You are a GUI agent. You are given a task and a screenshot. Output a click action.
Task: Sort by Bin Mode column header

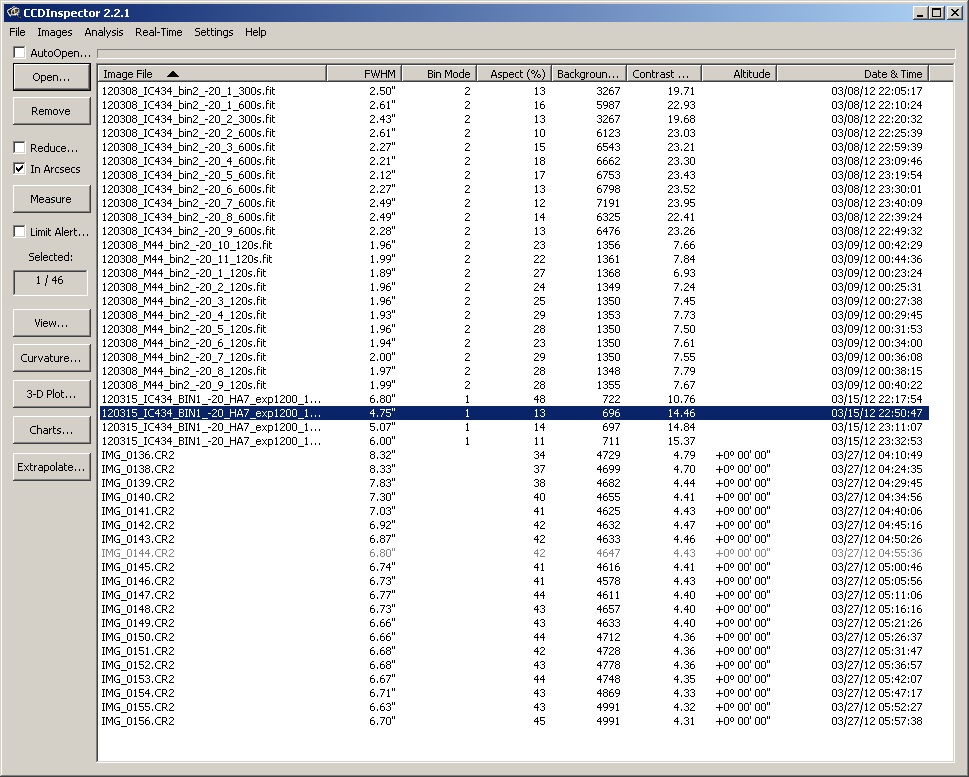[x=439, y=74]
